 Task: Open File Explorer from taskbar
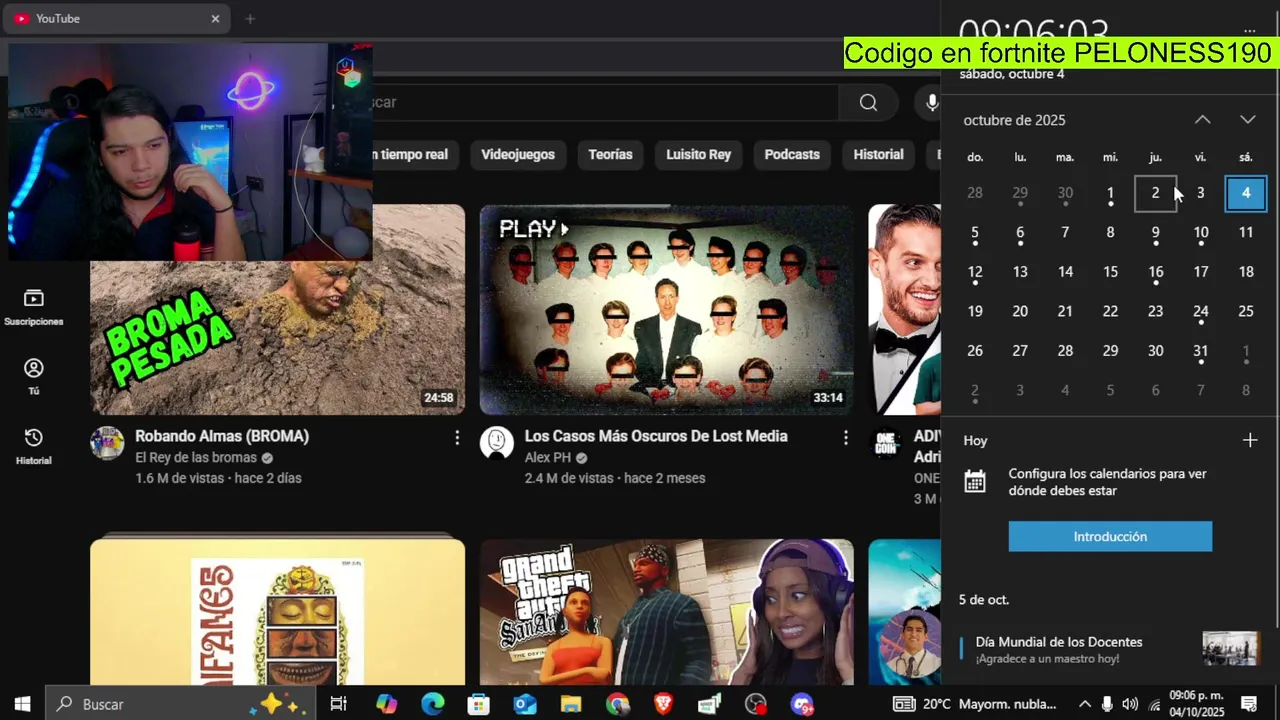(571, 704)
